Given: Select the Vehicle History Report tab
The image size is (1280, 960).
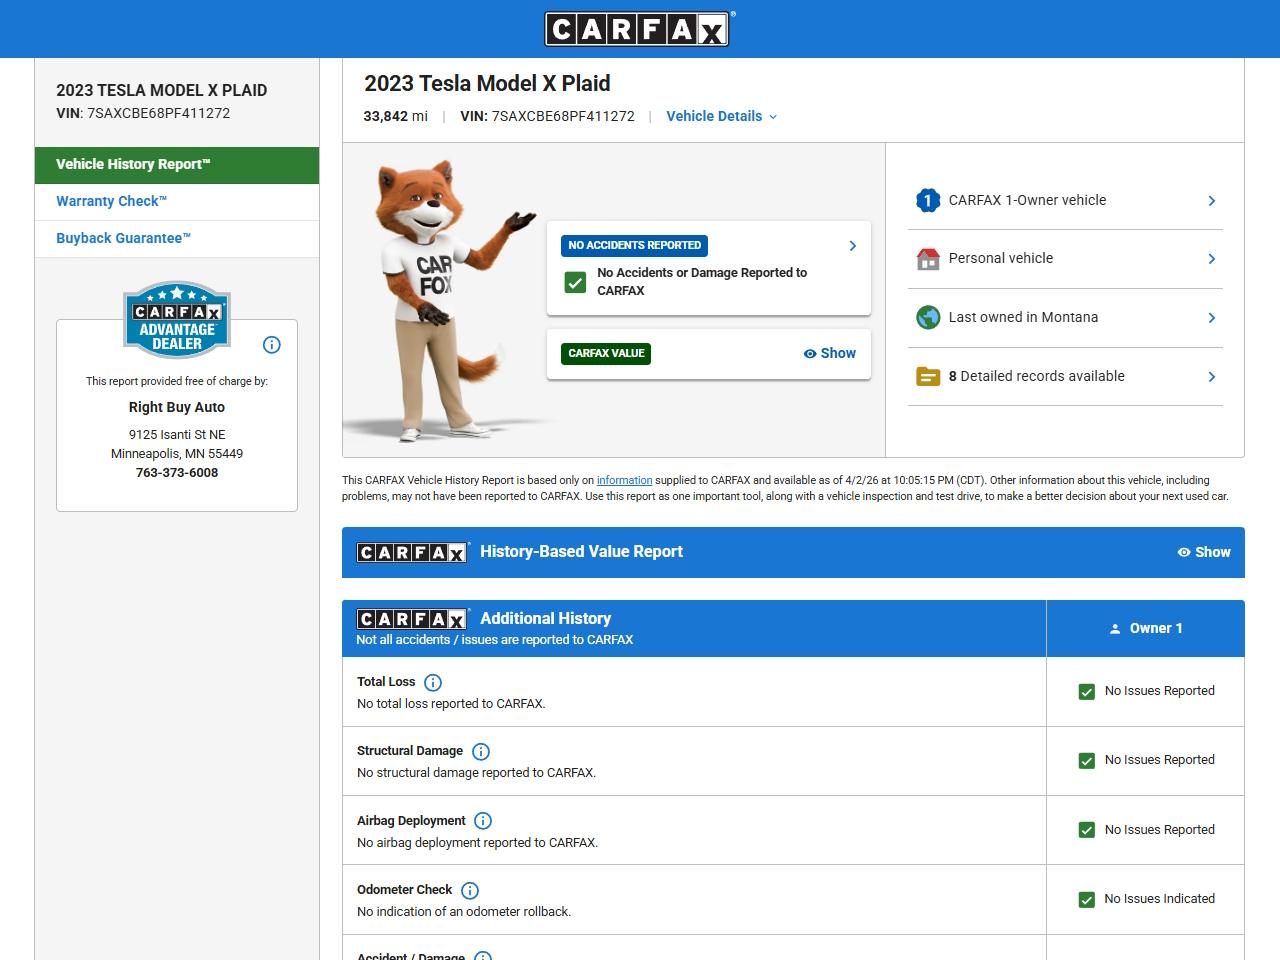Looking at the screenshot, I should pos(133,165).
